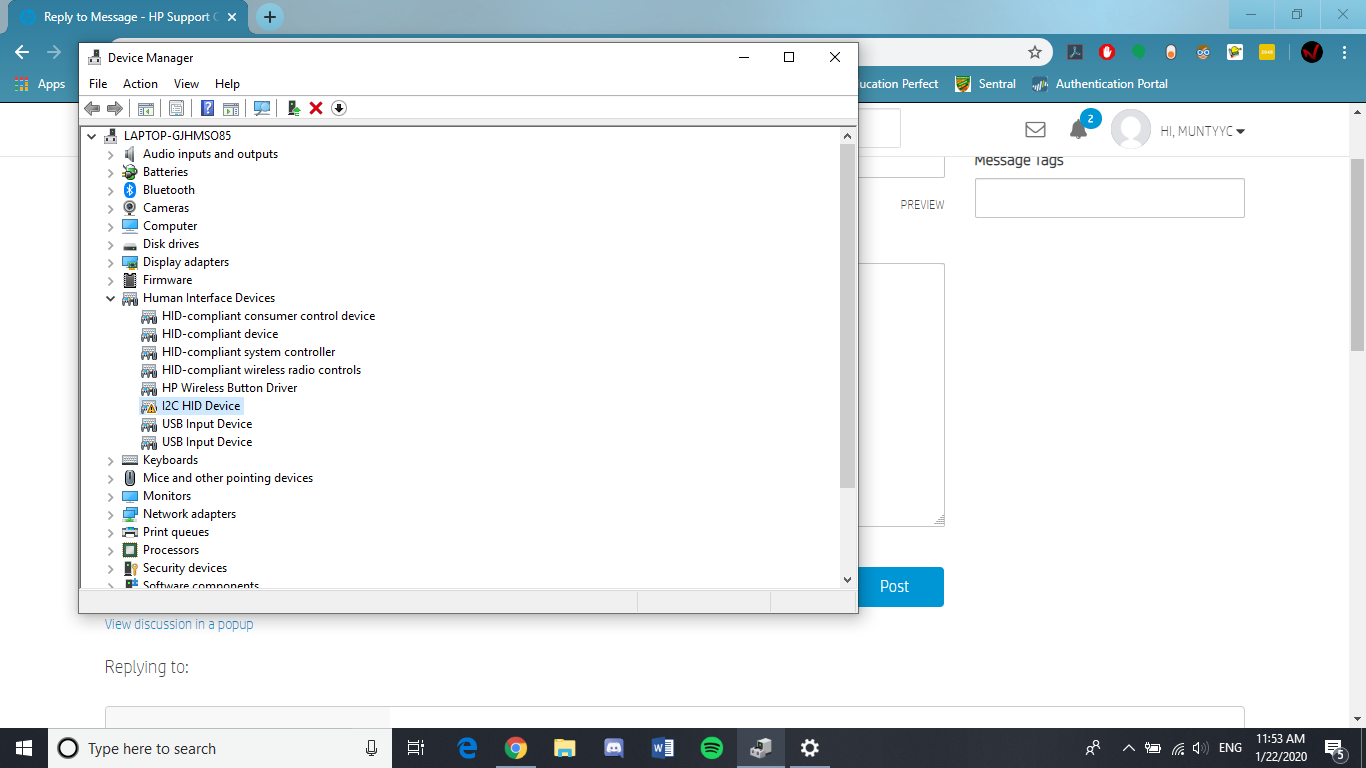Screen dimensions: 1366x768
Task: Expand the Display adapters category
Action: (x=111, y=261)
